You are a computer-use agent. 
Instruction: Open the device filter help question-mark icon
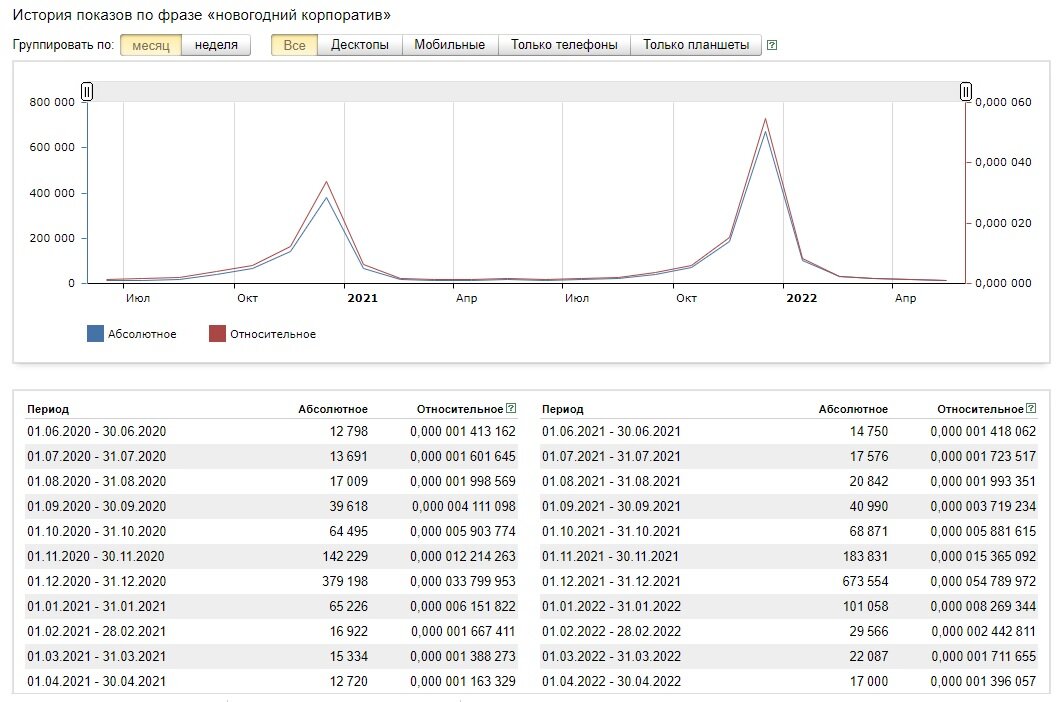771,45
